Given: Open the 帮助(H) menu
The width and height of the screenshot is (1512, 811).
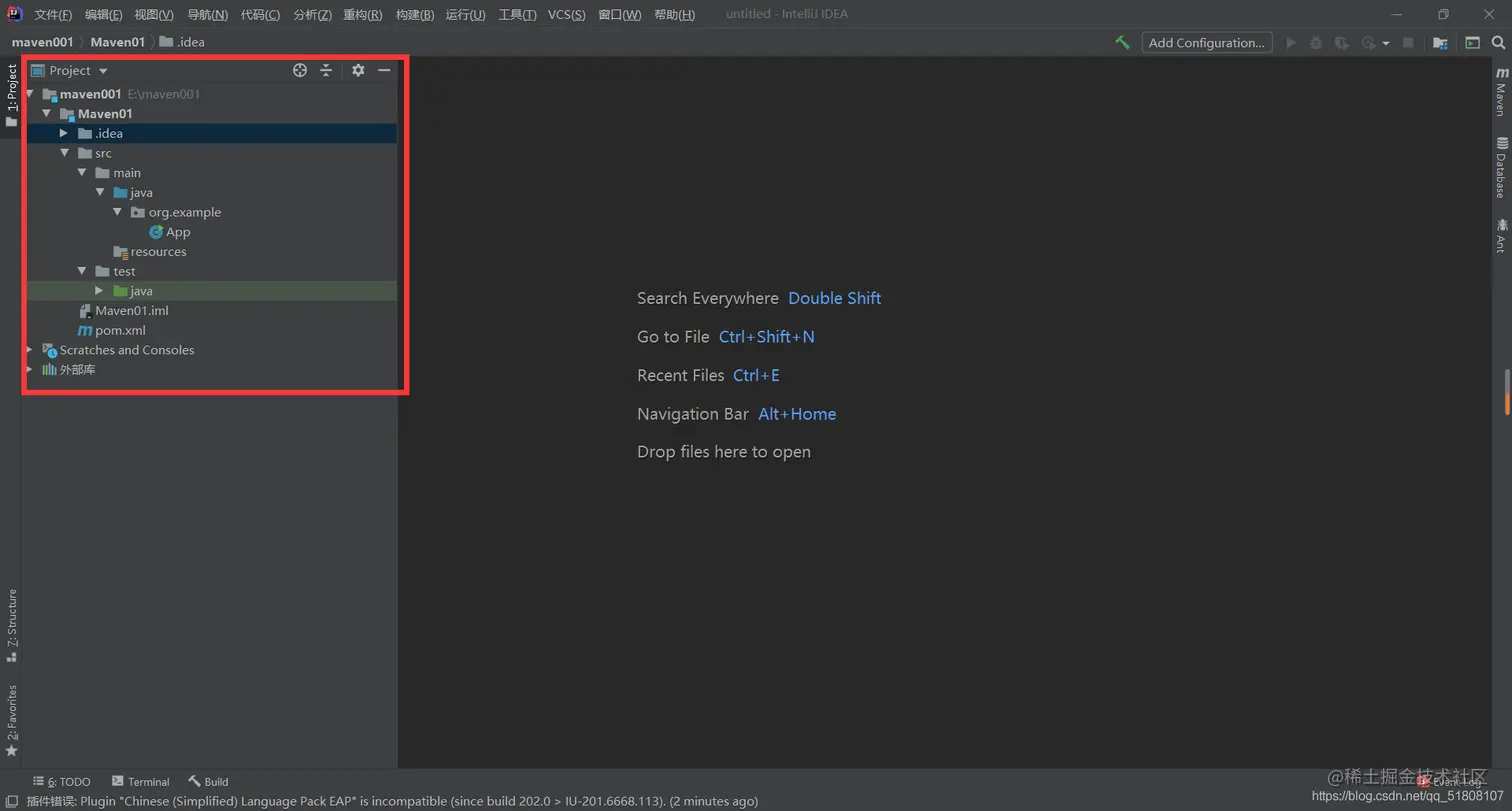Looking at the screenshot, I should coord(674,15).
